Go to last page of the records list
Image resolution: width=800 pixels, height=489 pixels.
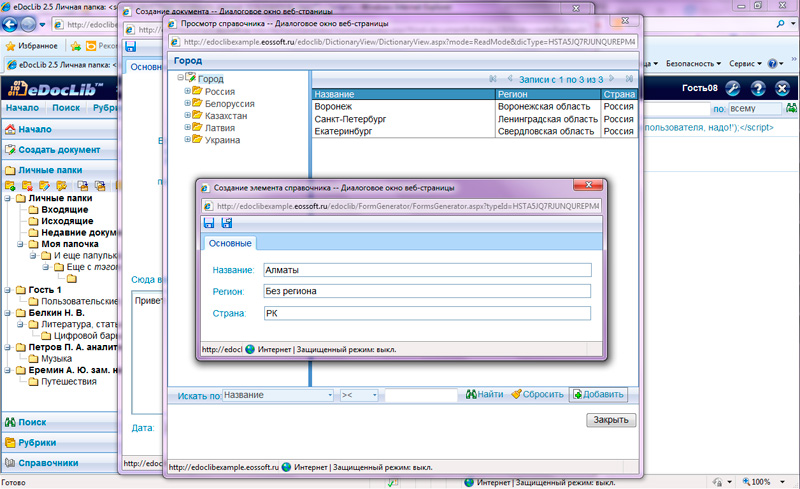(630, 79)
